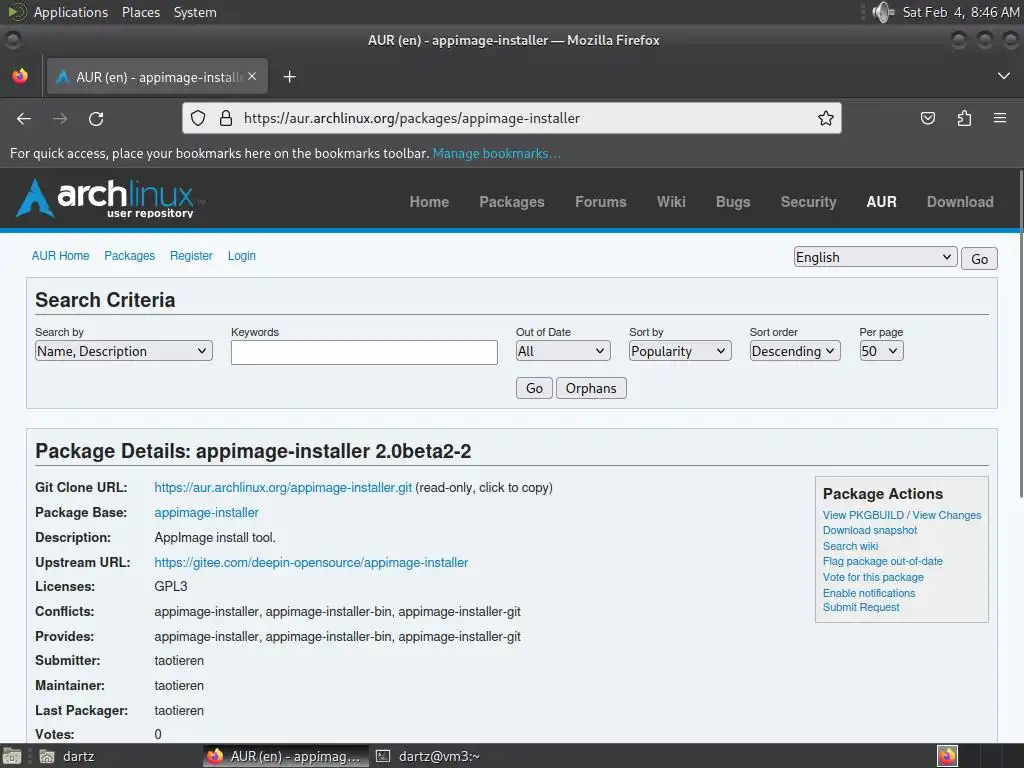Click View PKGBUILD link
1024x768 pixels.
tap(863, 515)
